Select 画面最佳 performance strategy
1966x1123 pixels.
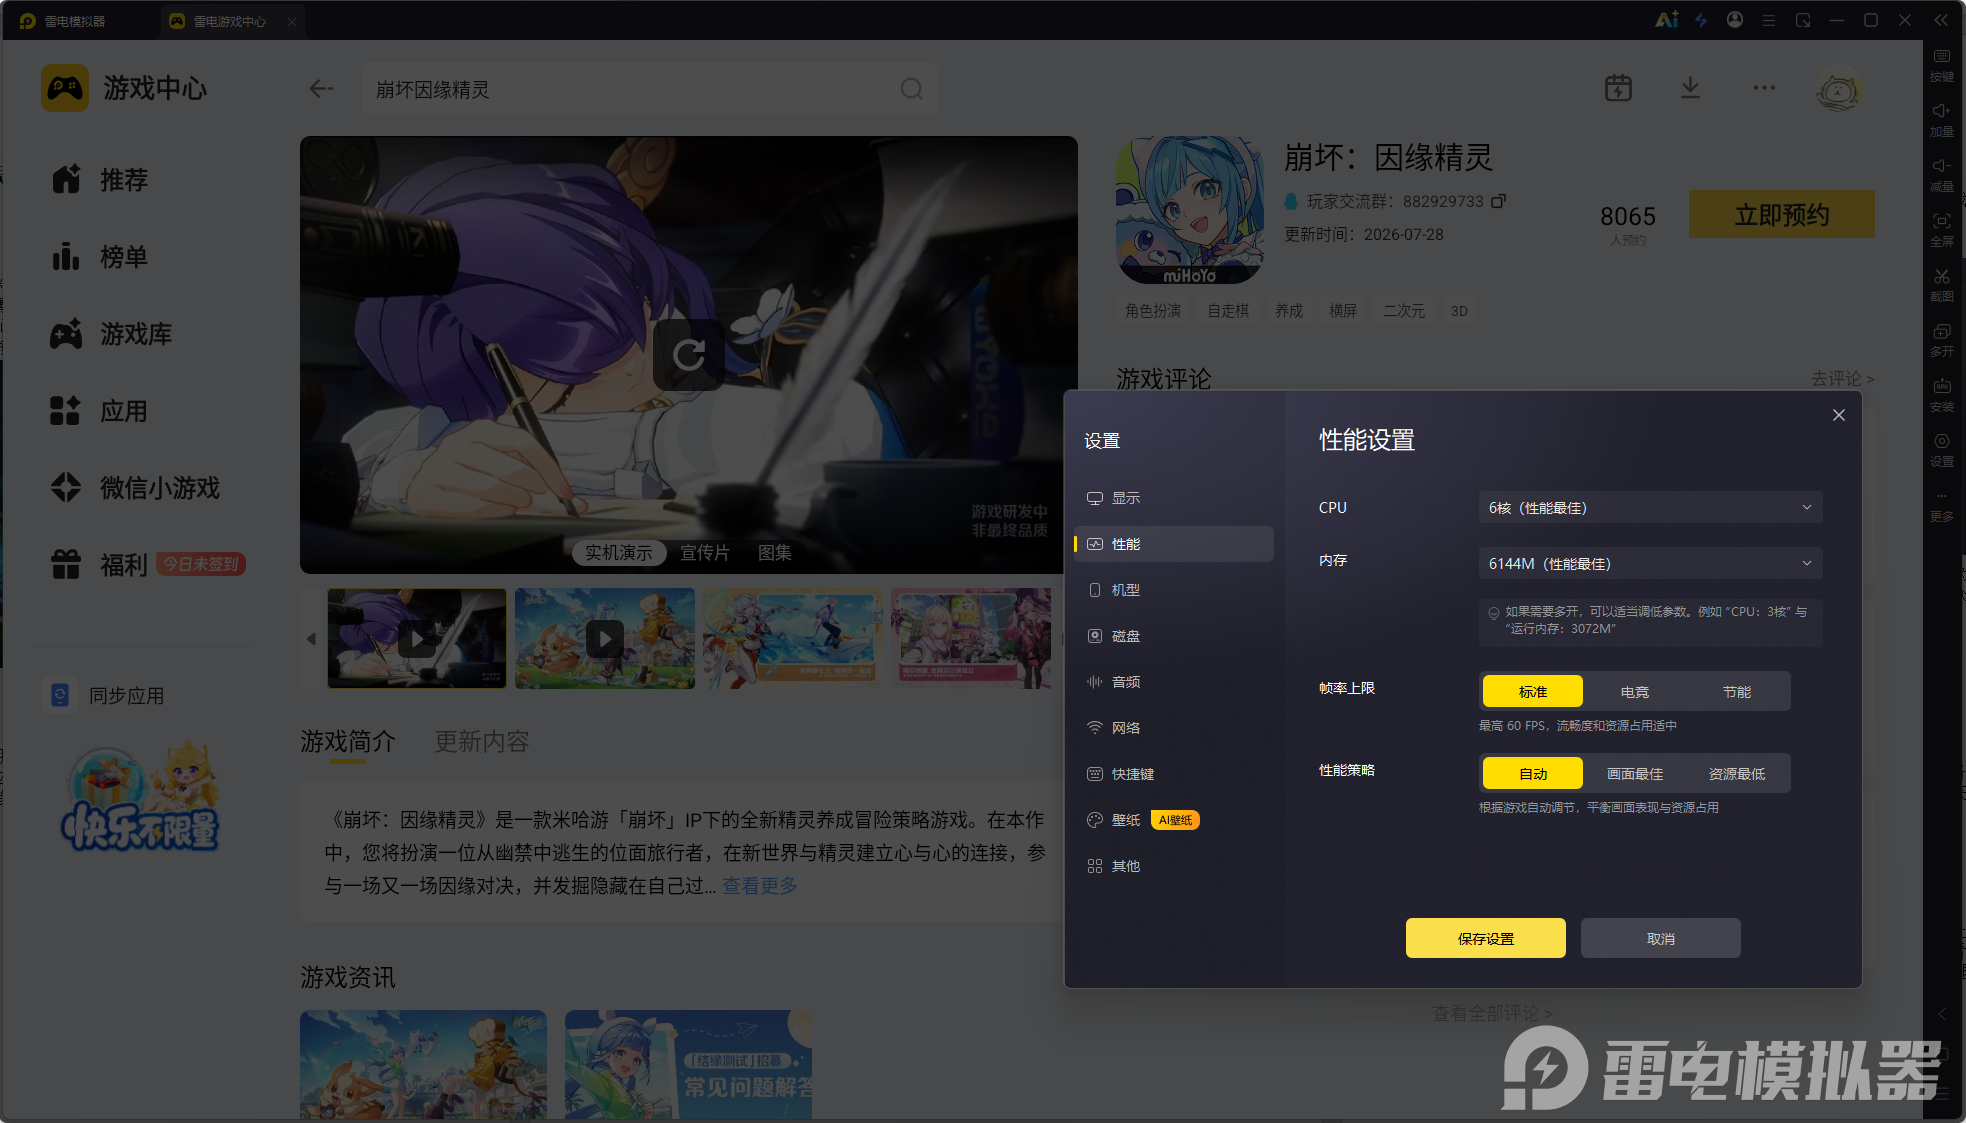[x=1635, y=774]
